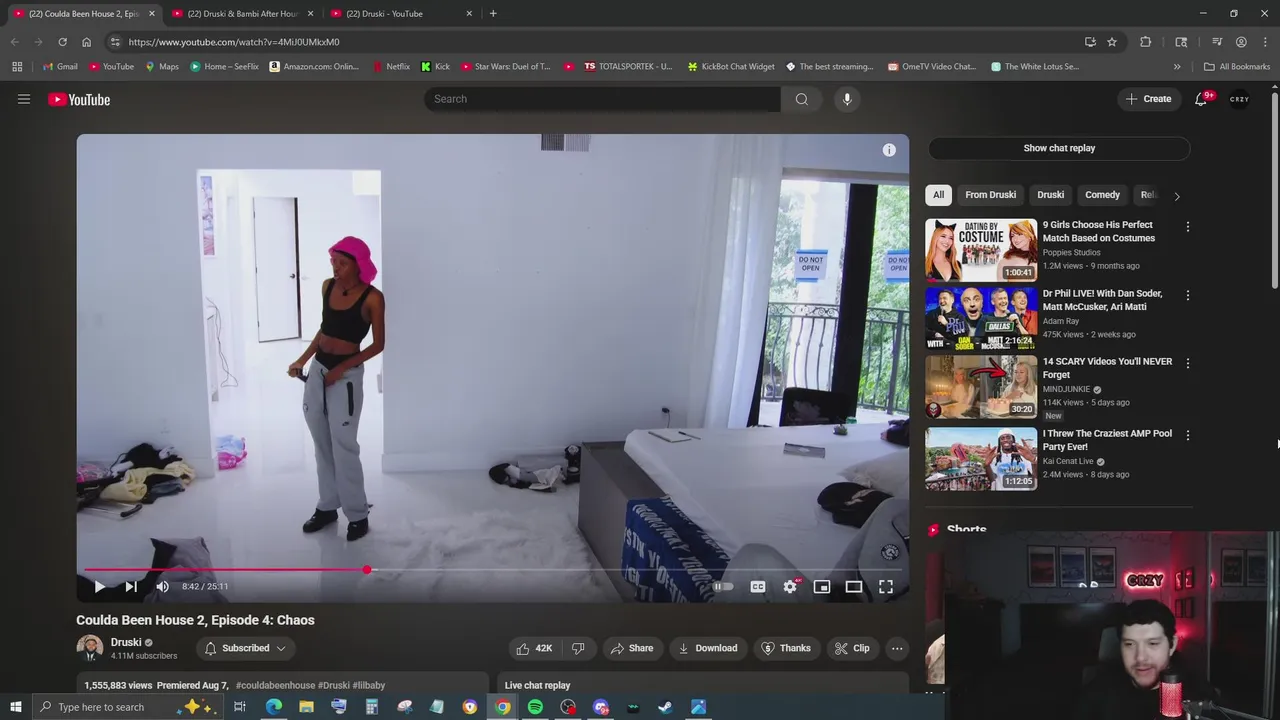The image size is (1280, 720).
Task: Like the video with 42K likes
Action: (x=534, y=648)
